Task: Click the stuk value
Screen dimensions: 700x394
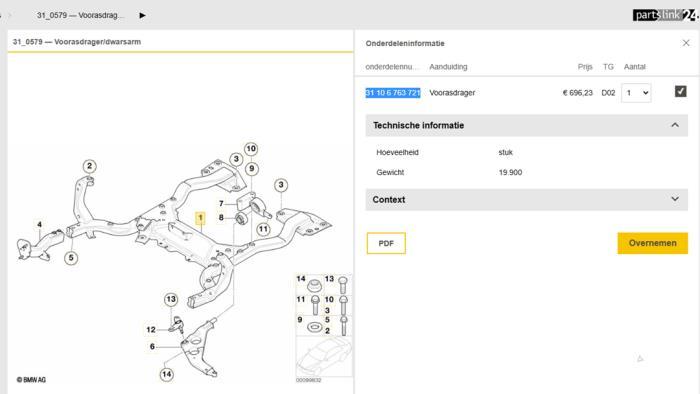Action: click(x=505, y=152)
